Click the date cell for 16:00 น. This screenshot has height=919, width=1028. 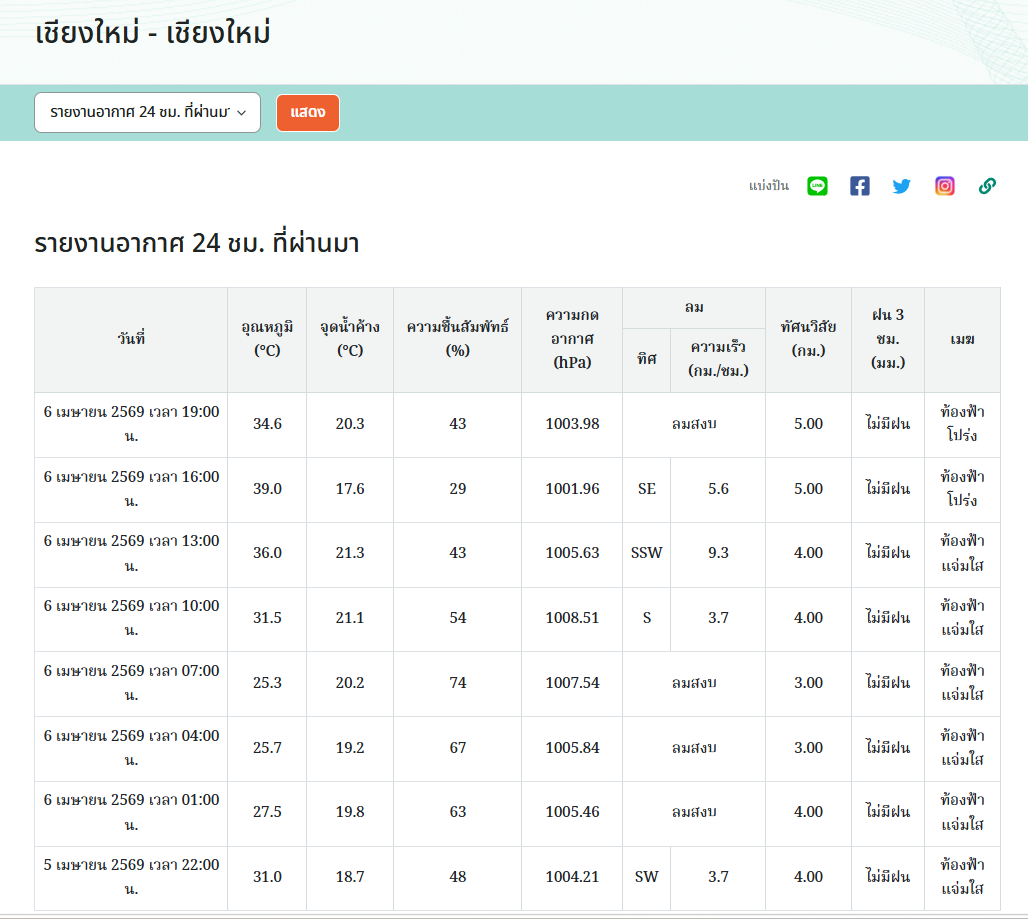(x=131, y=489)
